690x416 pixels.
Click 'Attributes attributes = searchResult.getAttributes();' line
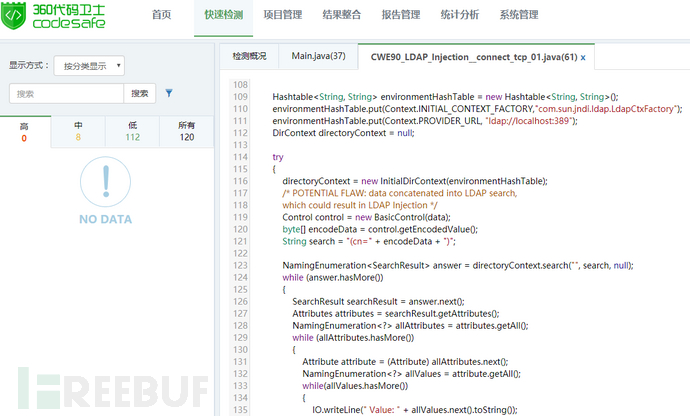[396, 313]
